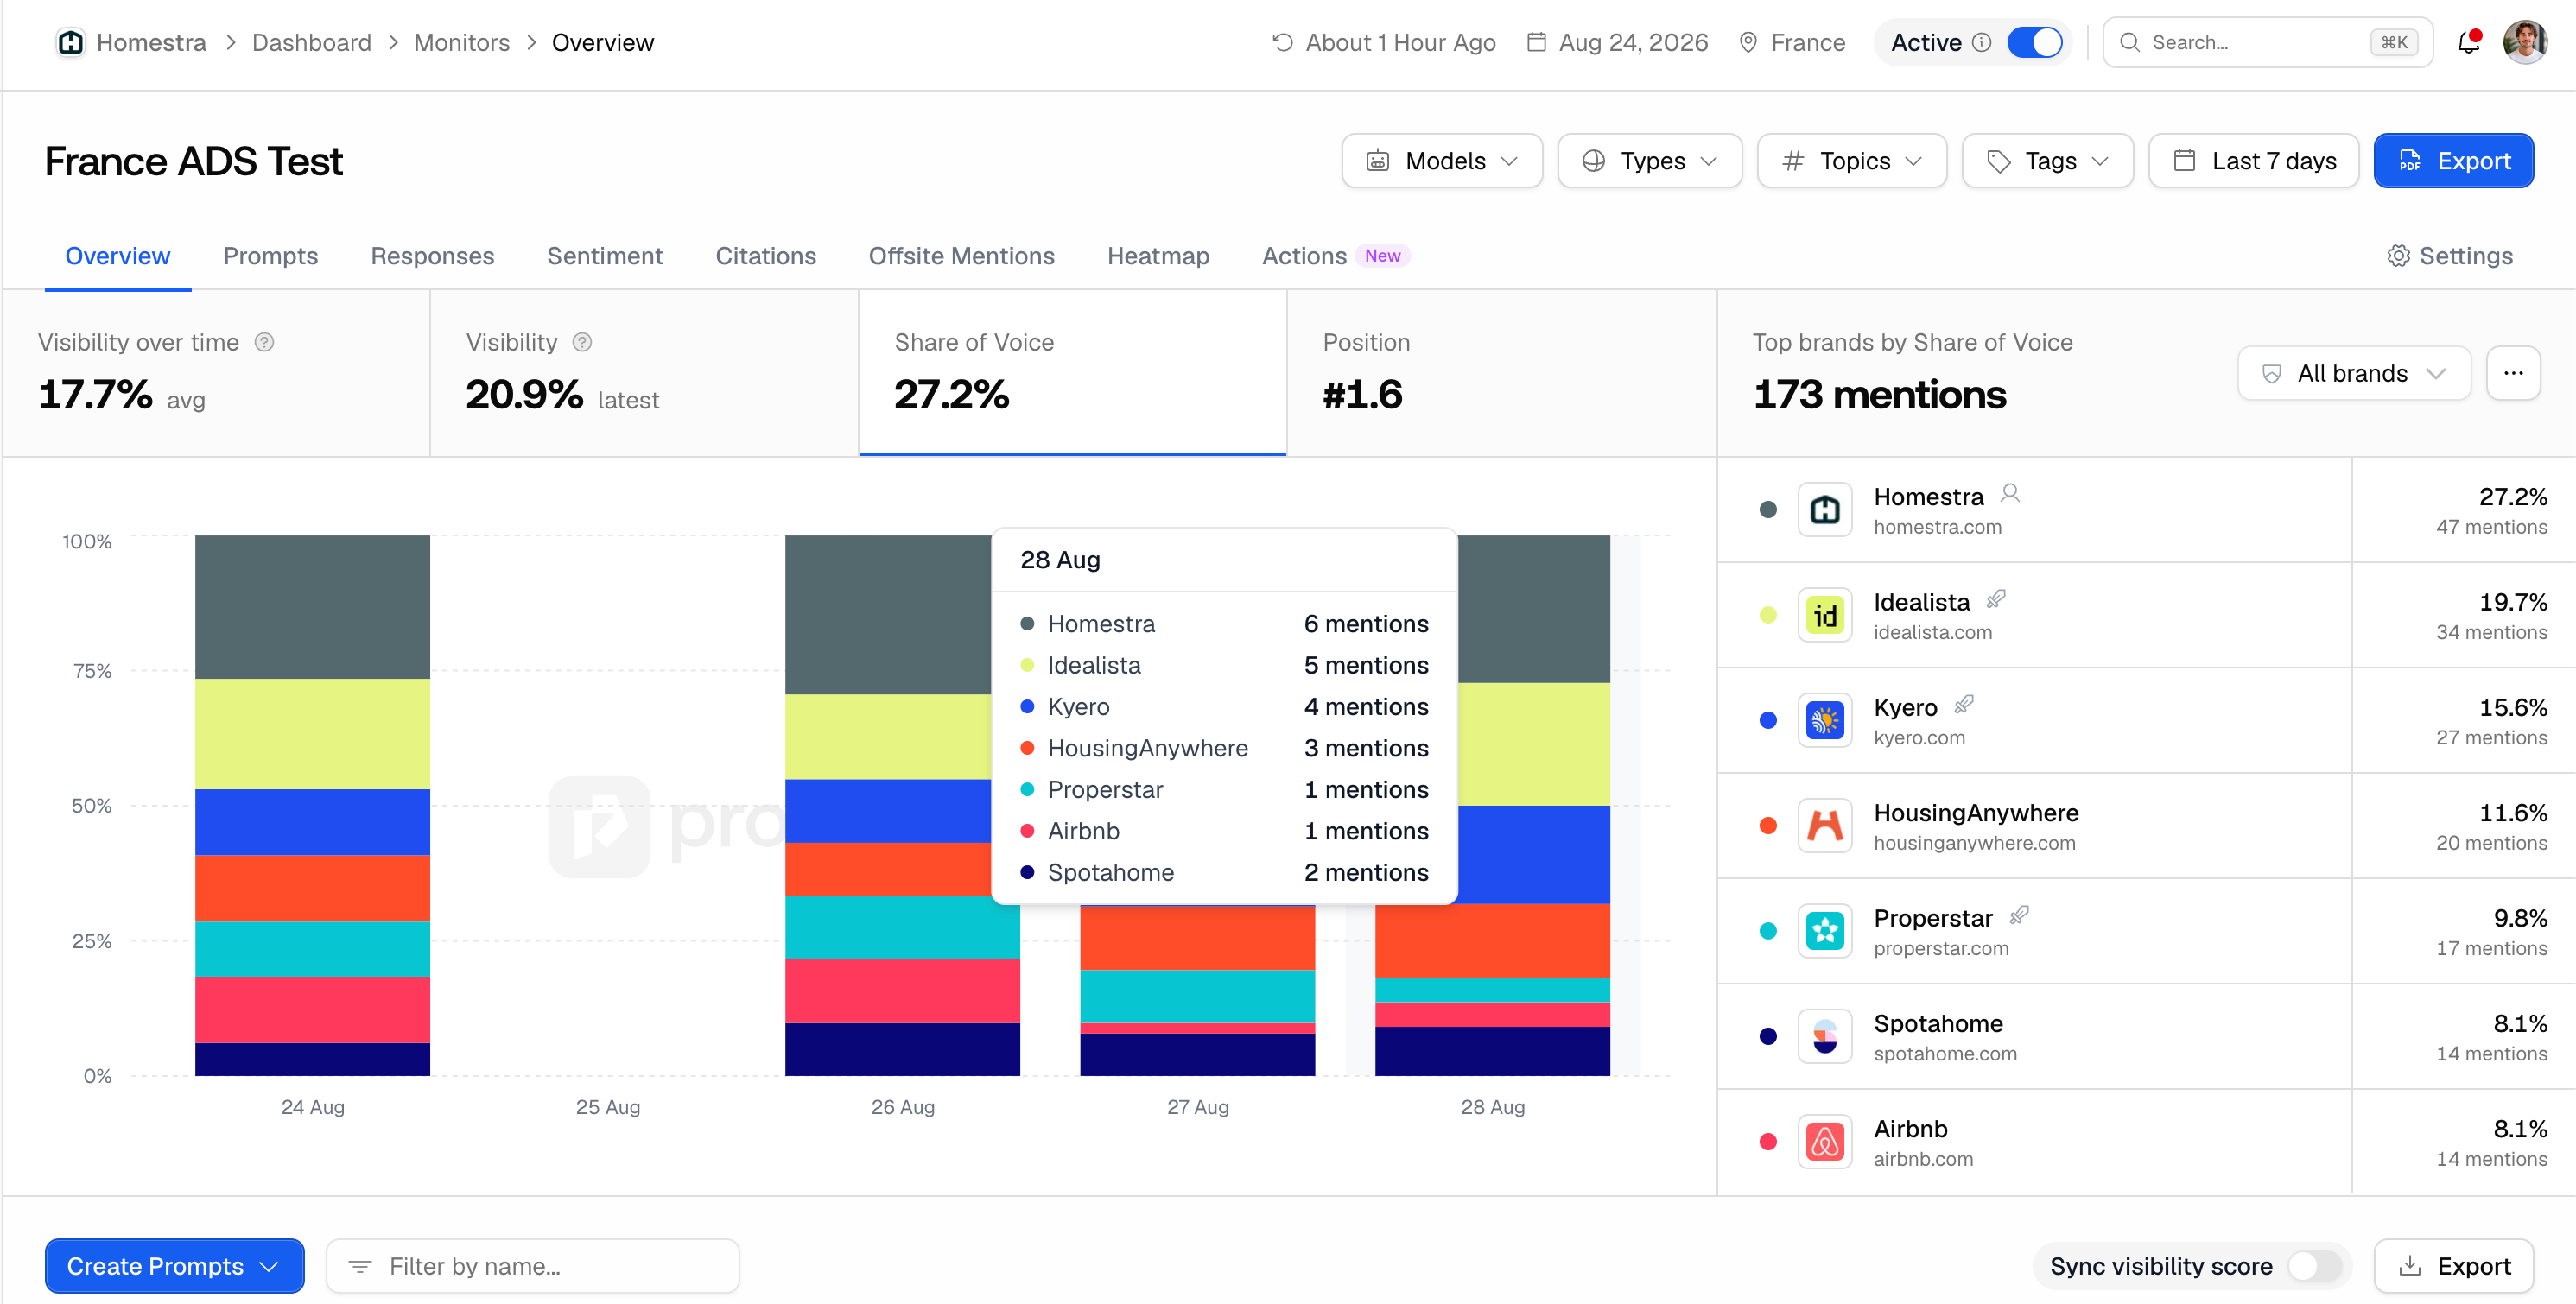Click the HousingAnywhere brand logo
This screenshot has width=2576, height=1304.
tap(1825, 825)
